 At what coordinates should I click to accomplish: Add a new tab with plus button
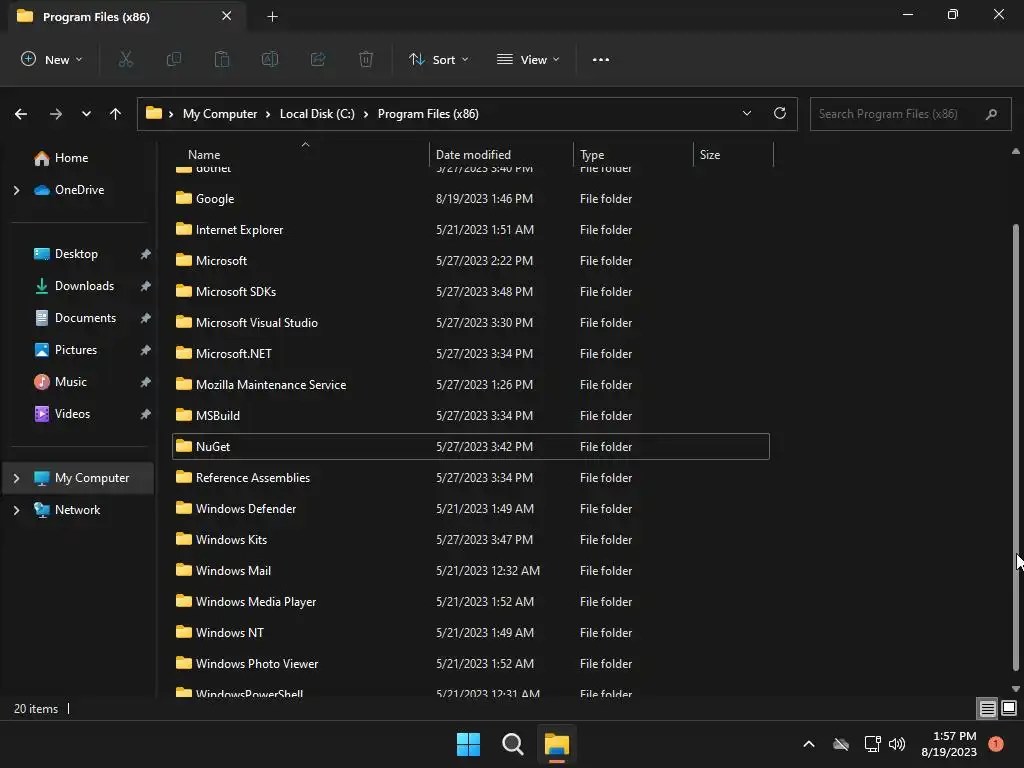pyautogui.click(x=272, y=17)
